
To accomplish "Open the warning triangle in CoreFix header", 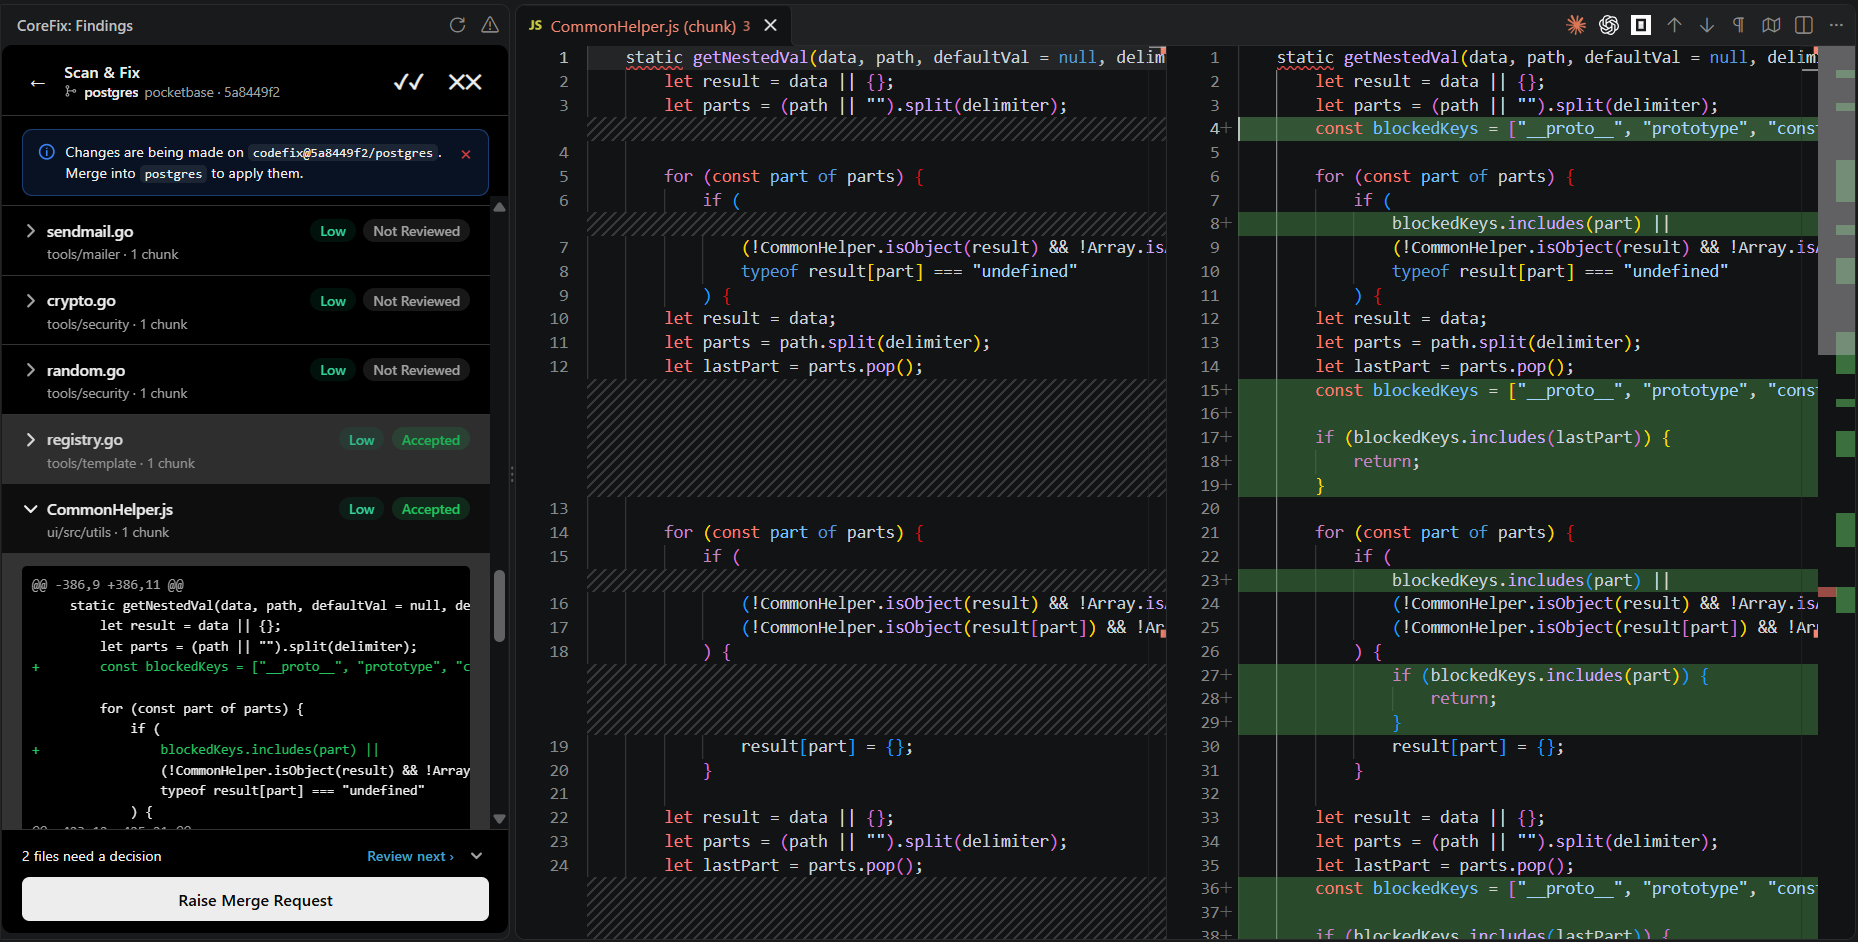I will tap(490, 25).
